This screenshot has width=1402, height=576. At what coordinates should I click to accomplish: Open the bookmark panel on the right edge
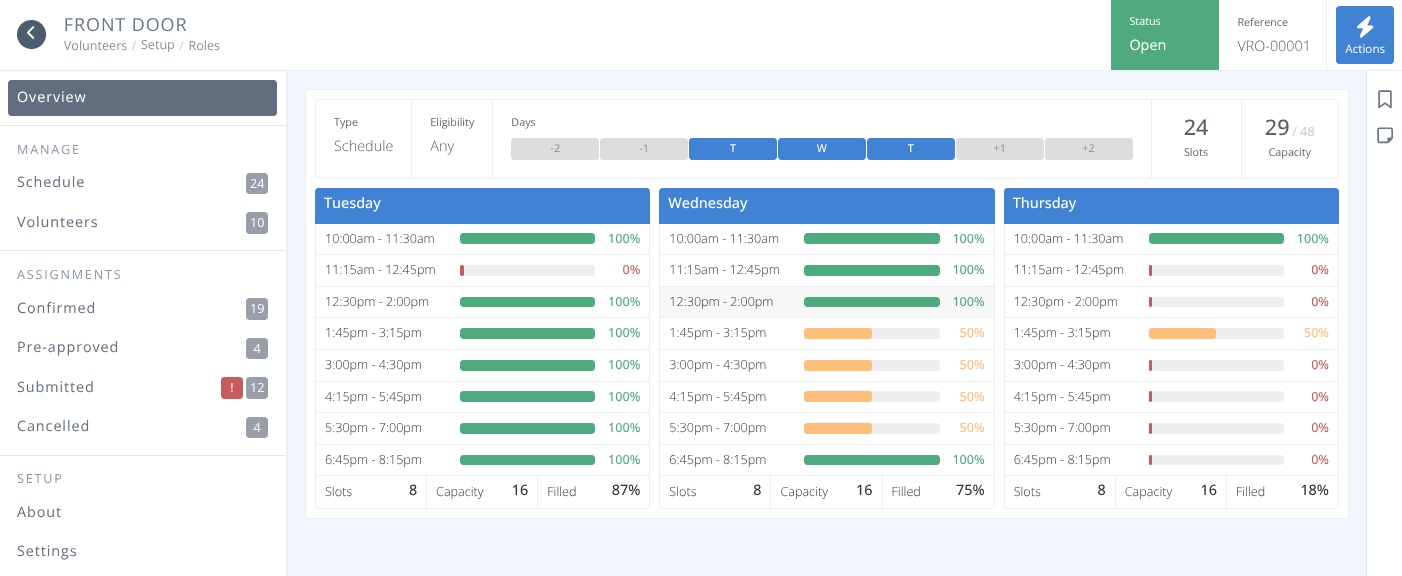click(1385, 99)
